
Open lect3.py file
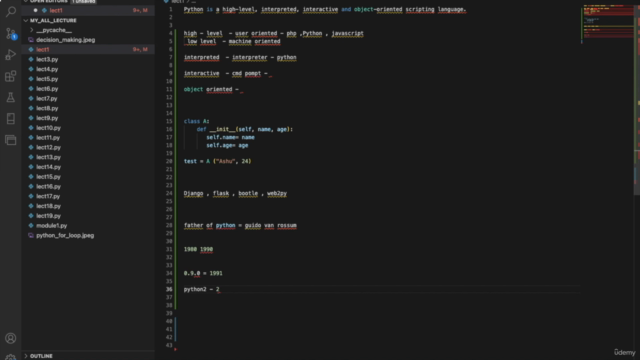pos(47,59)
